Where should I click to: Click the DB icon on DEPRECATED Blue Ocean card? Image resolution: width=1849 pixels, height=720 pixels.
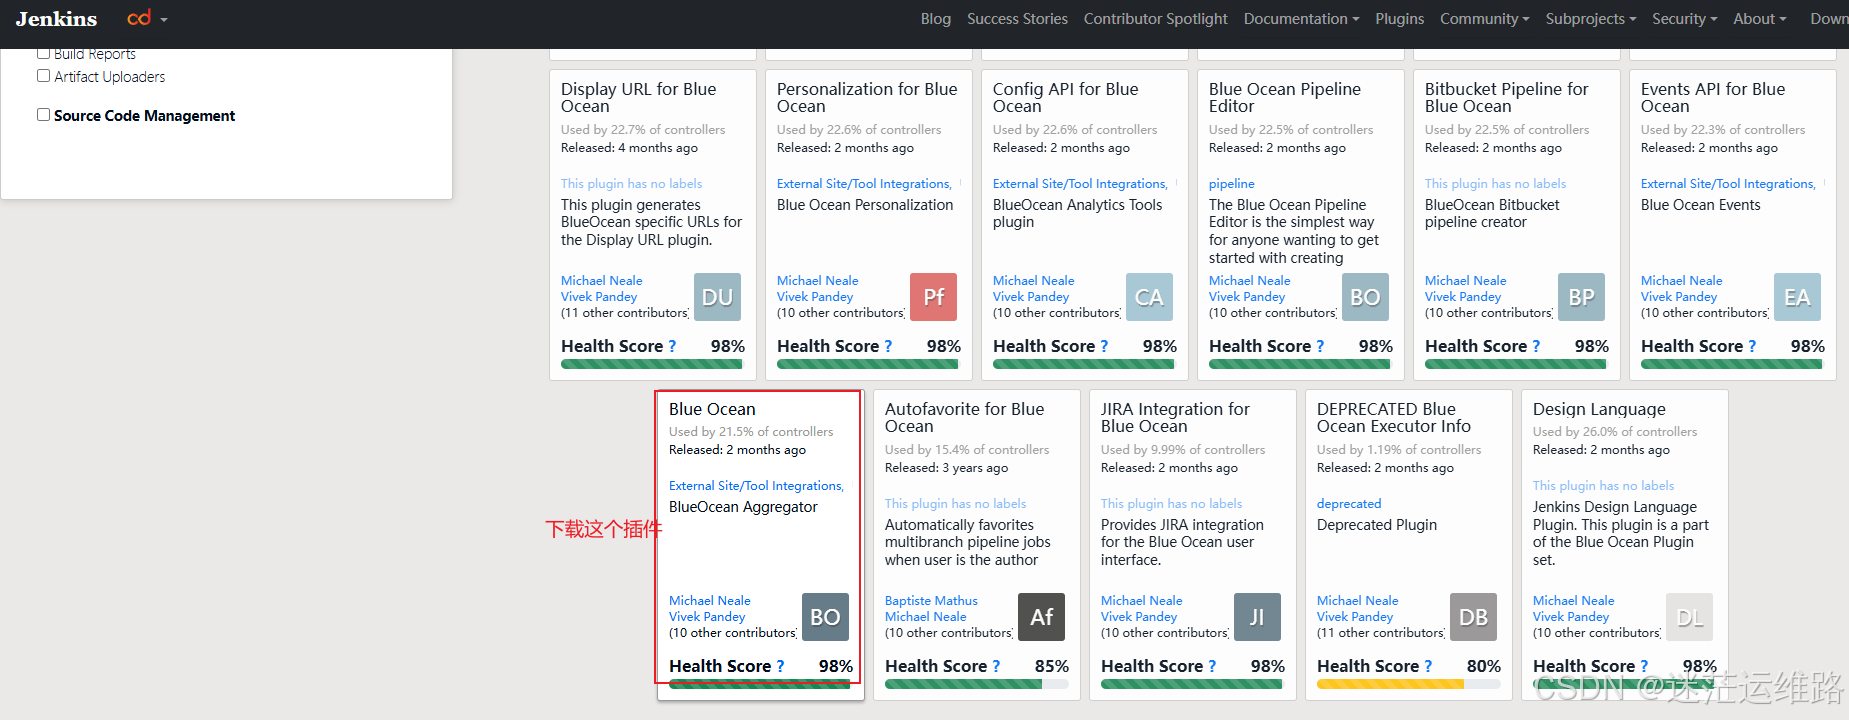pos(1473,617)
